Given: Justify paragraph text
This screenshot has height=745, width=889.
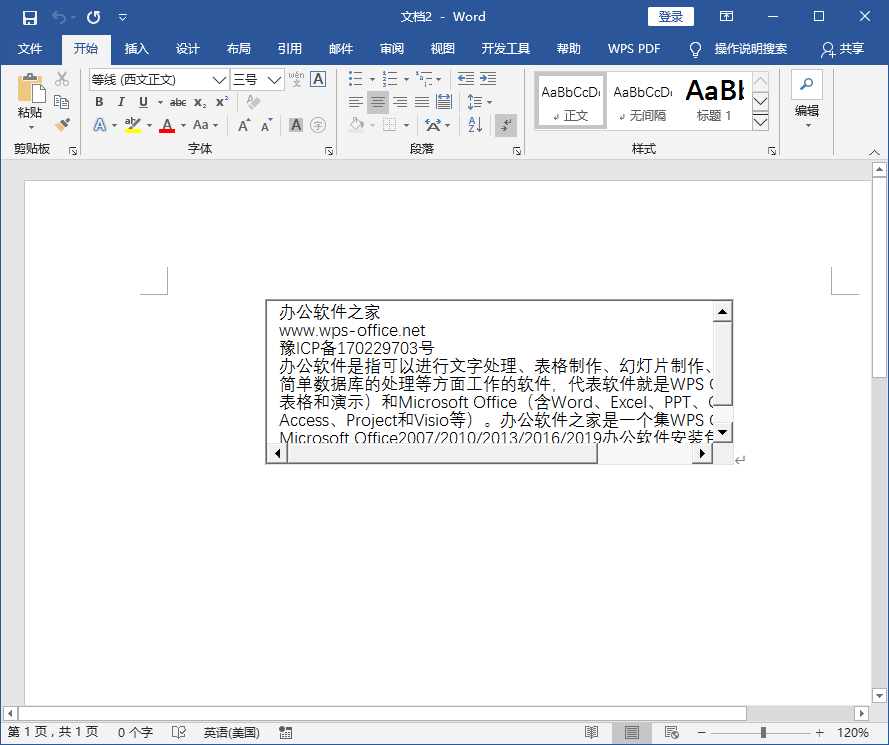Looking at the screenshot, I should 422,102.
